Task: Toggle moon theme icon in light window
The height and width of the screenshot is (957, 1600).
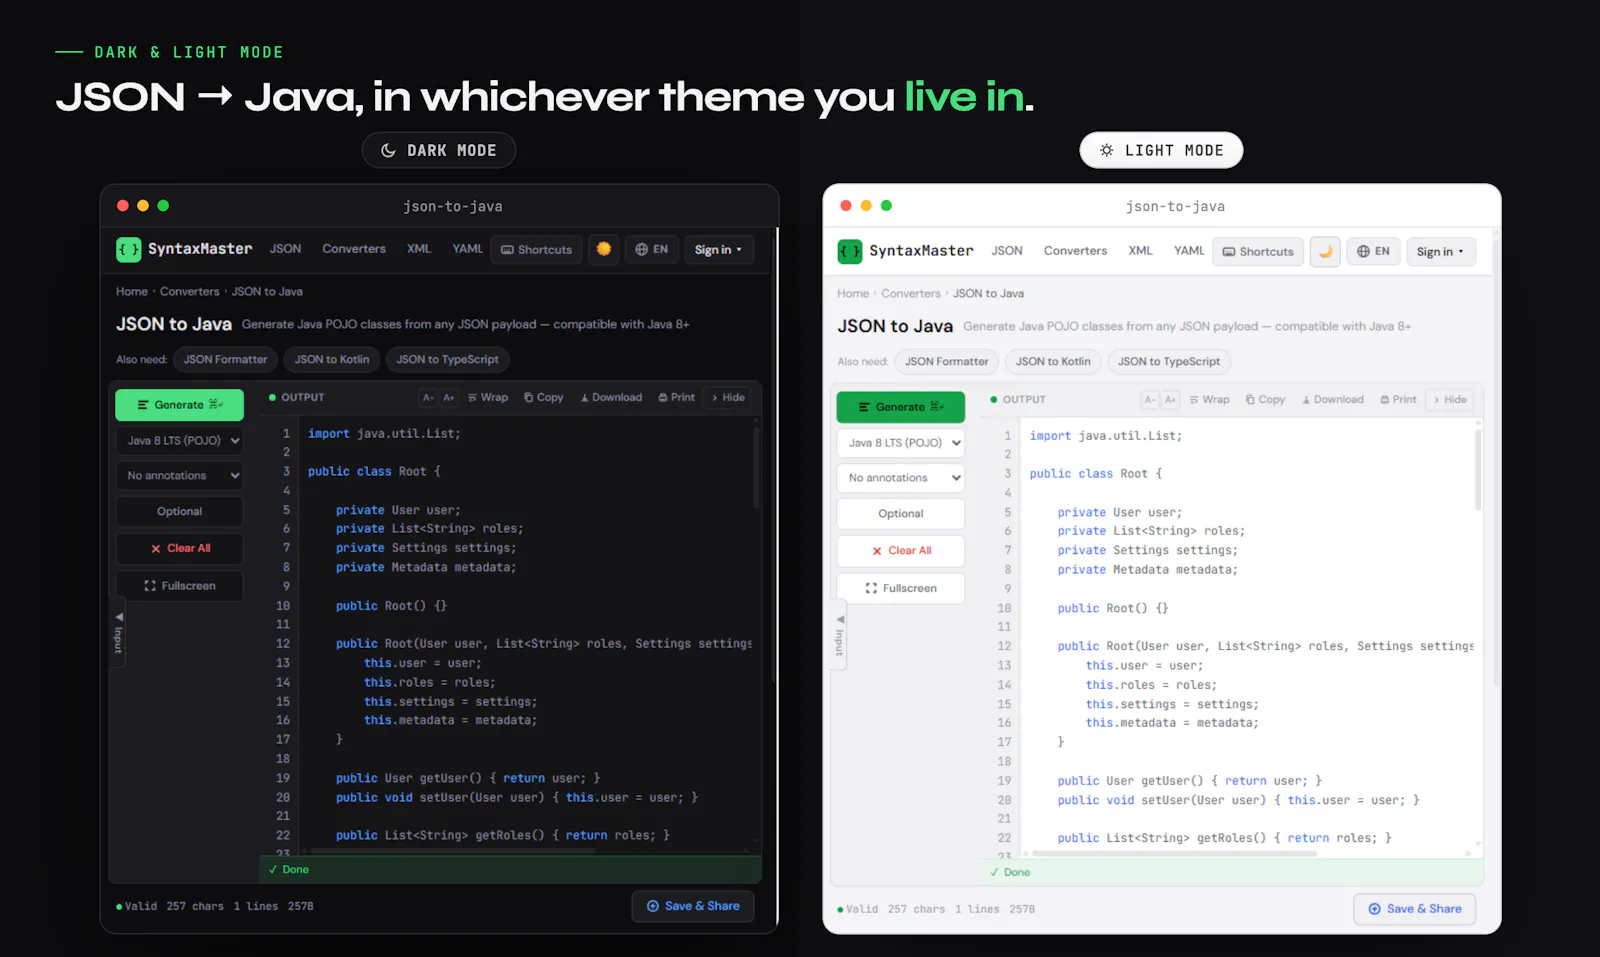Action: coord(1325,251)
